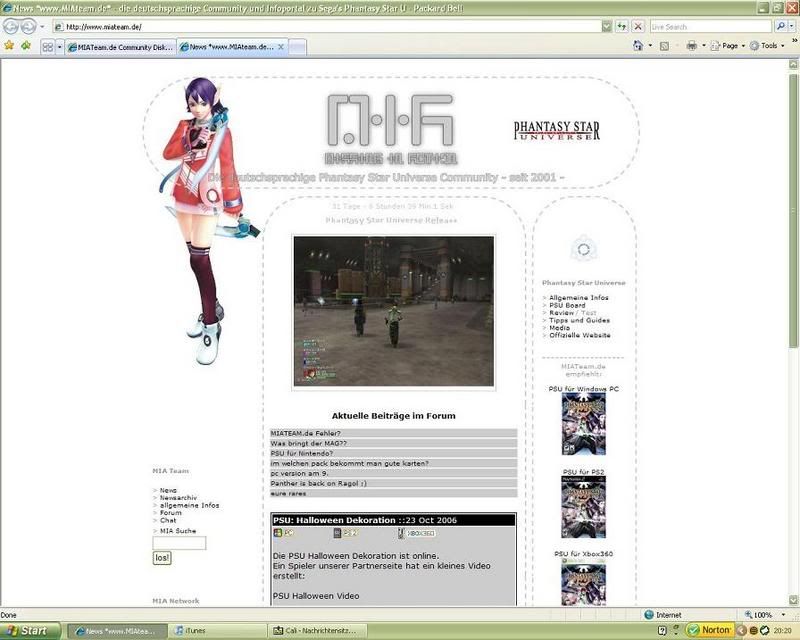Click the PS2 platform icon in the news post
The height and width of the screenshot is (640, 800).
coord(345,533)
